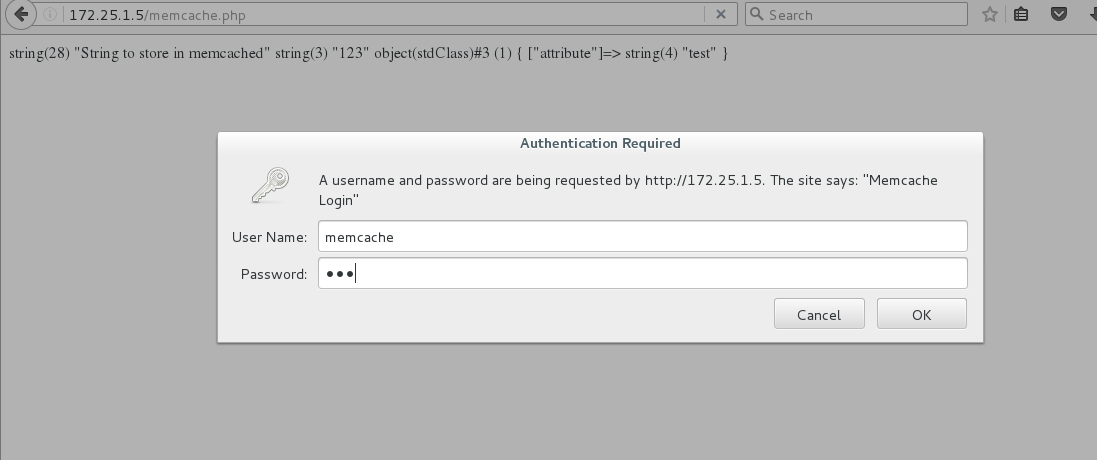Image resolution: width=1097 pixels, height=460 pixels.
Task: Click the magnifier icon in search box
Action: [757, 15]
